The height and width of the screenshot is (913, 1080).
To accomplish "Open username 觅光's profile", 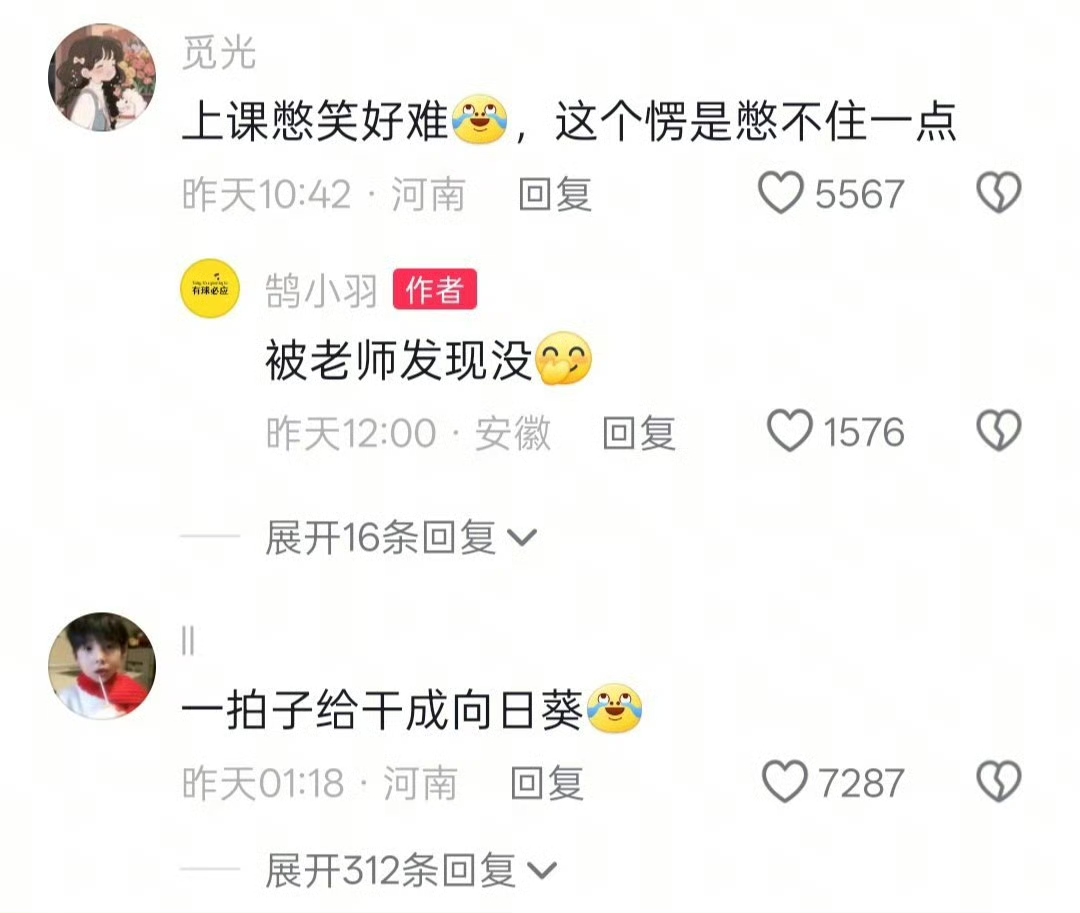I will [219, 53].
